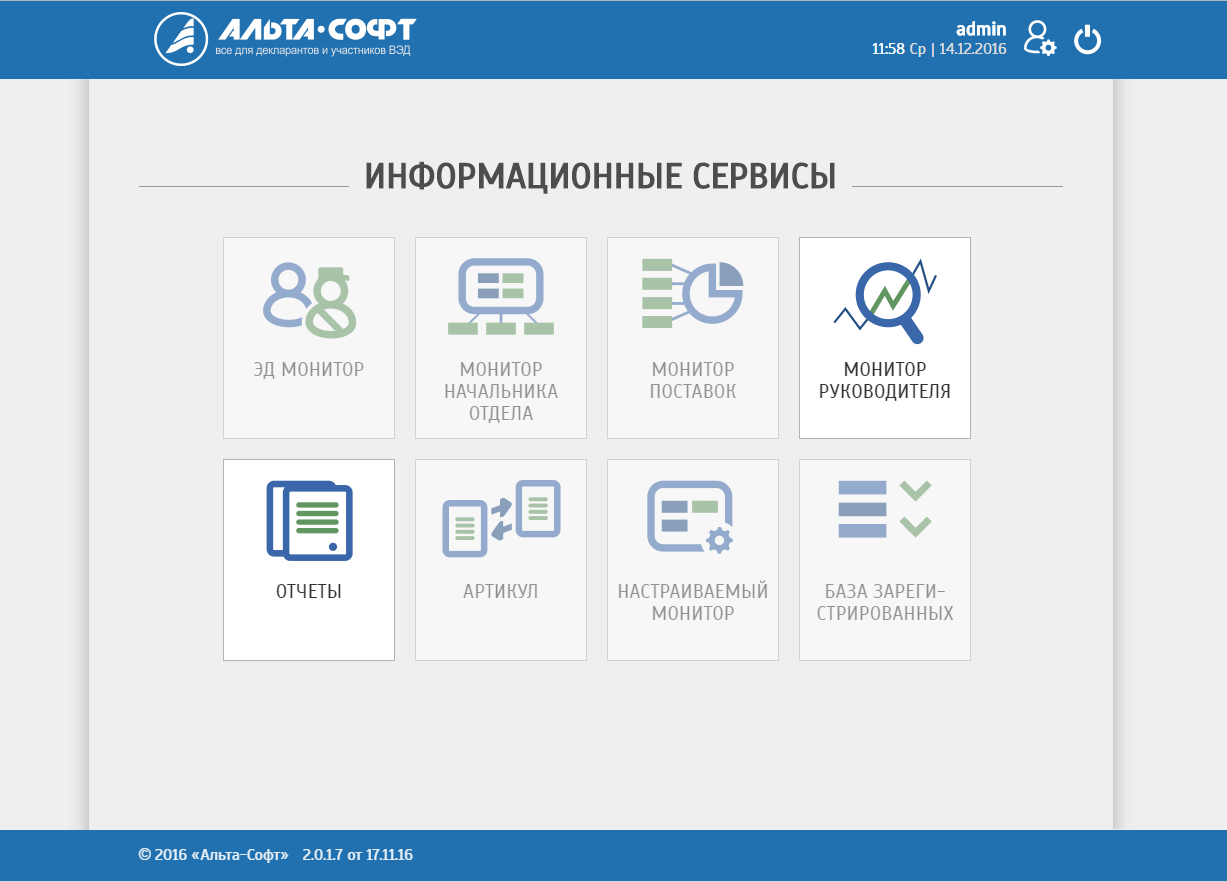The height and width of the screenshot is (882, 1227).
Task: Open the БАЗА ЗАРЕГИСТРИРОВАННЫХ label
Action: (x=885, y=602)
